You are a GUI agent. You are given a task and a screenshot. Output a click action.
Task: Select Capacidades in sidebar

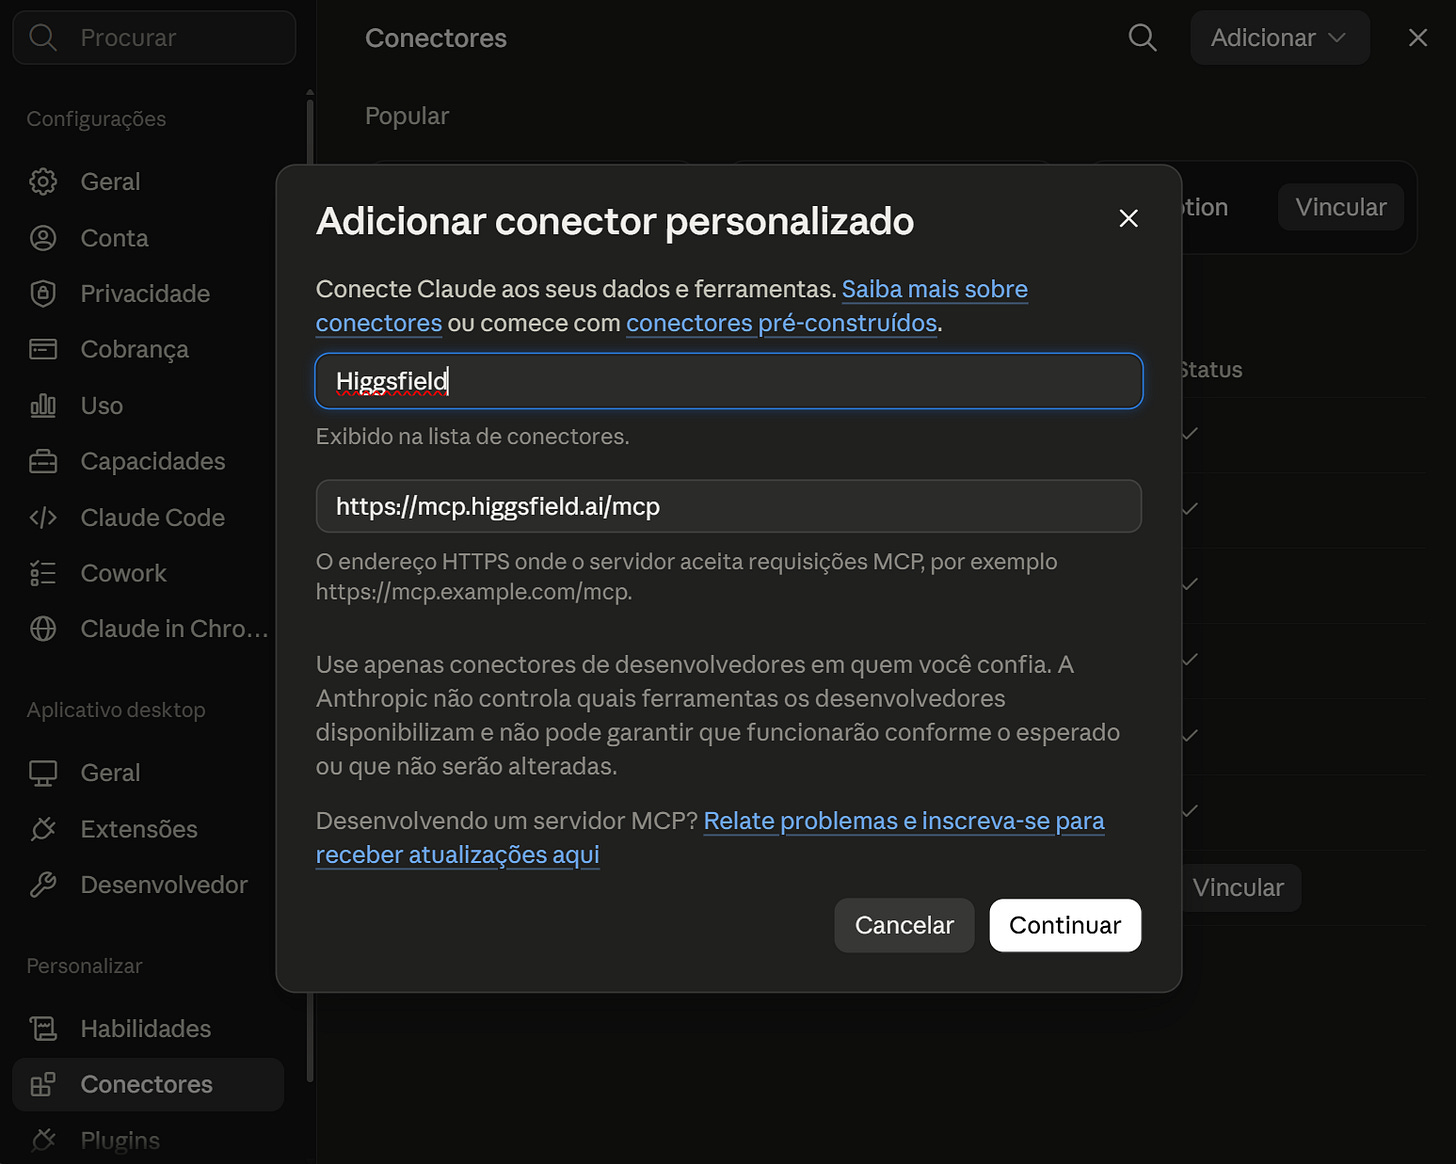[148, 461]
